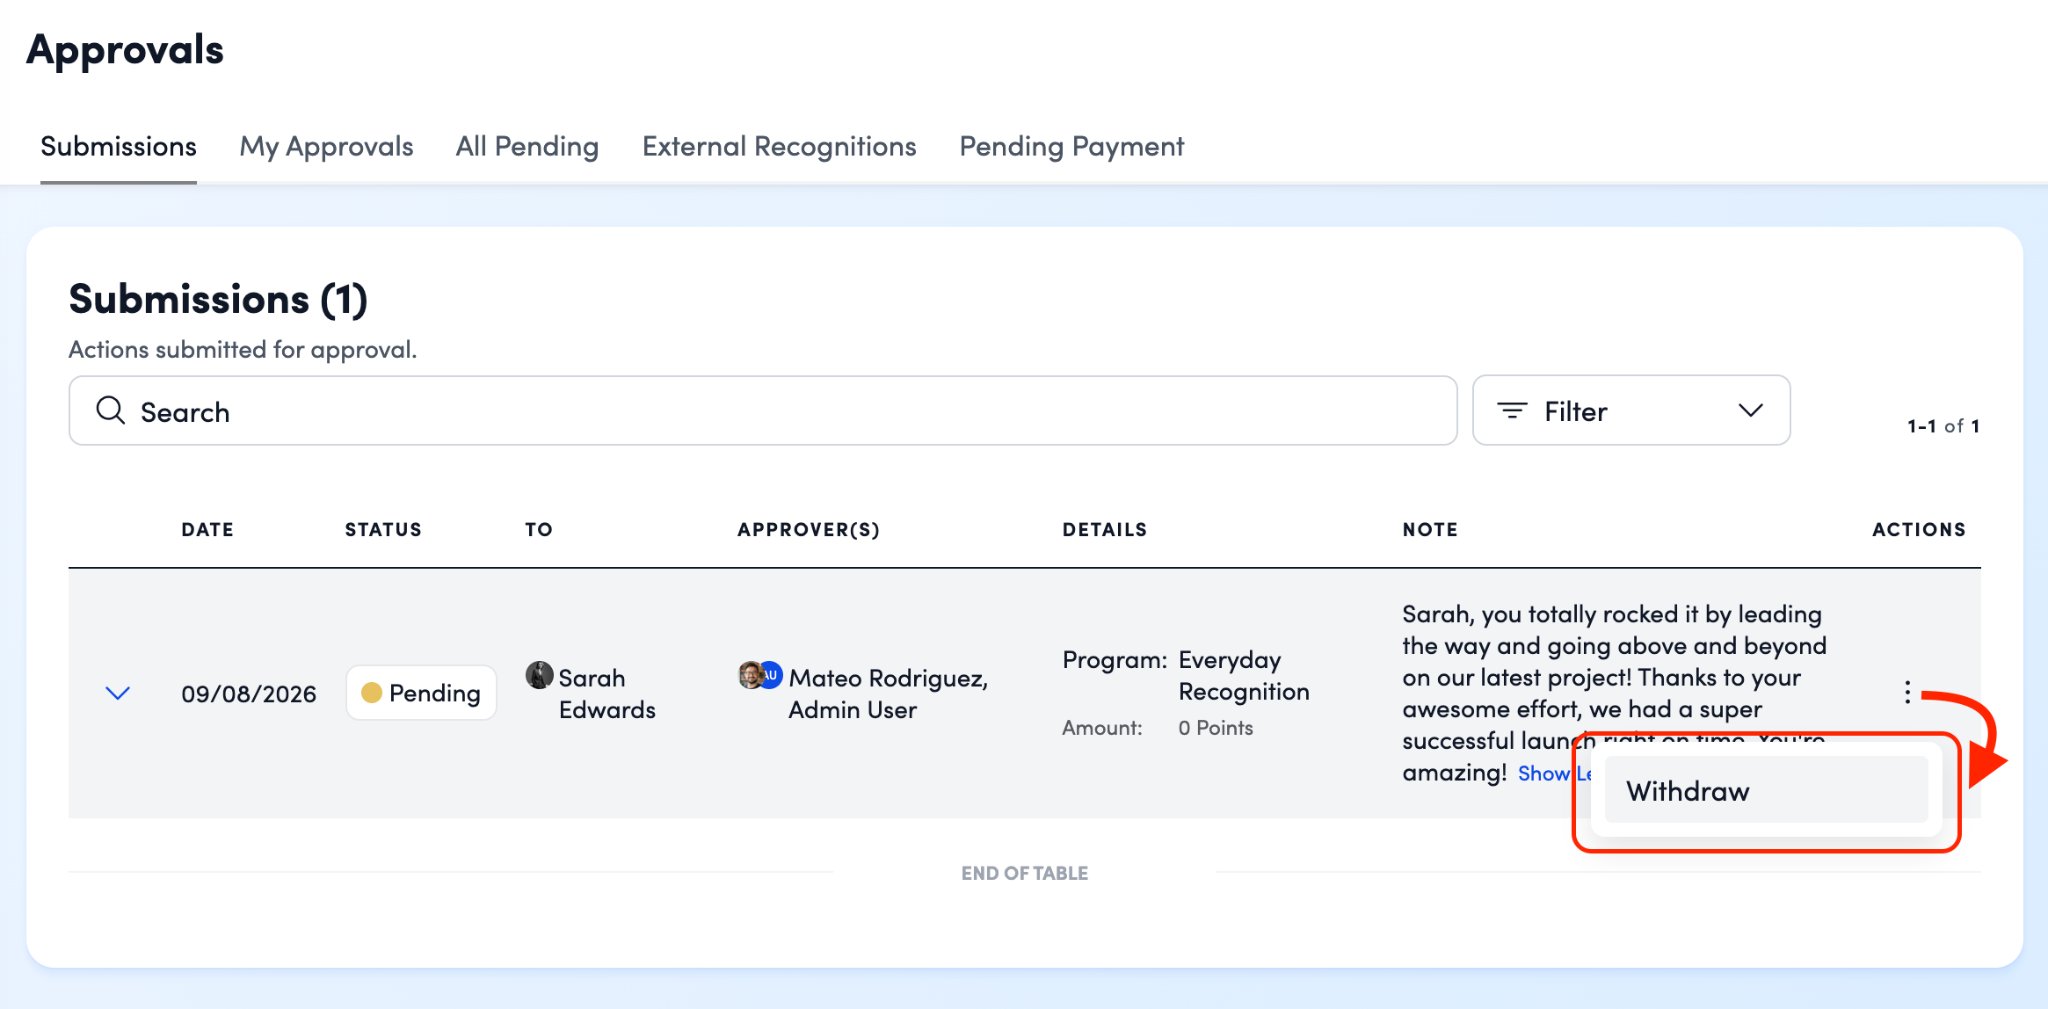Screen dimensions: 2048x1009
Task: Click the yellow Pending status dot
Action: [x=371, y=693]
